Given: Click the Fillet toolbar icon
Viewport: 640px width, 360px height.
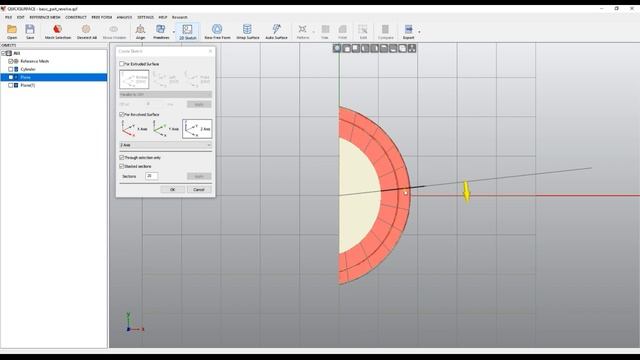Looking at the screenshot, I should pos(342,32).
